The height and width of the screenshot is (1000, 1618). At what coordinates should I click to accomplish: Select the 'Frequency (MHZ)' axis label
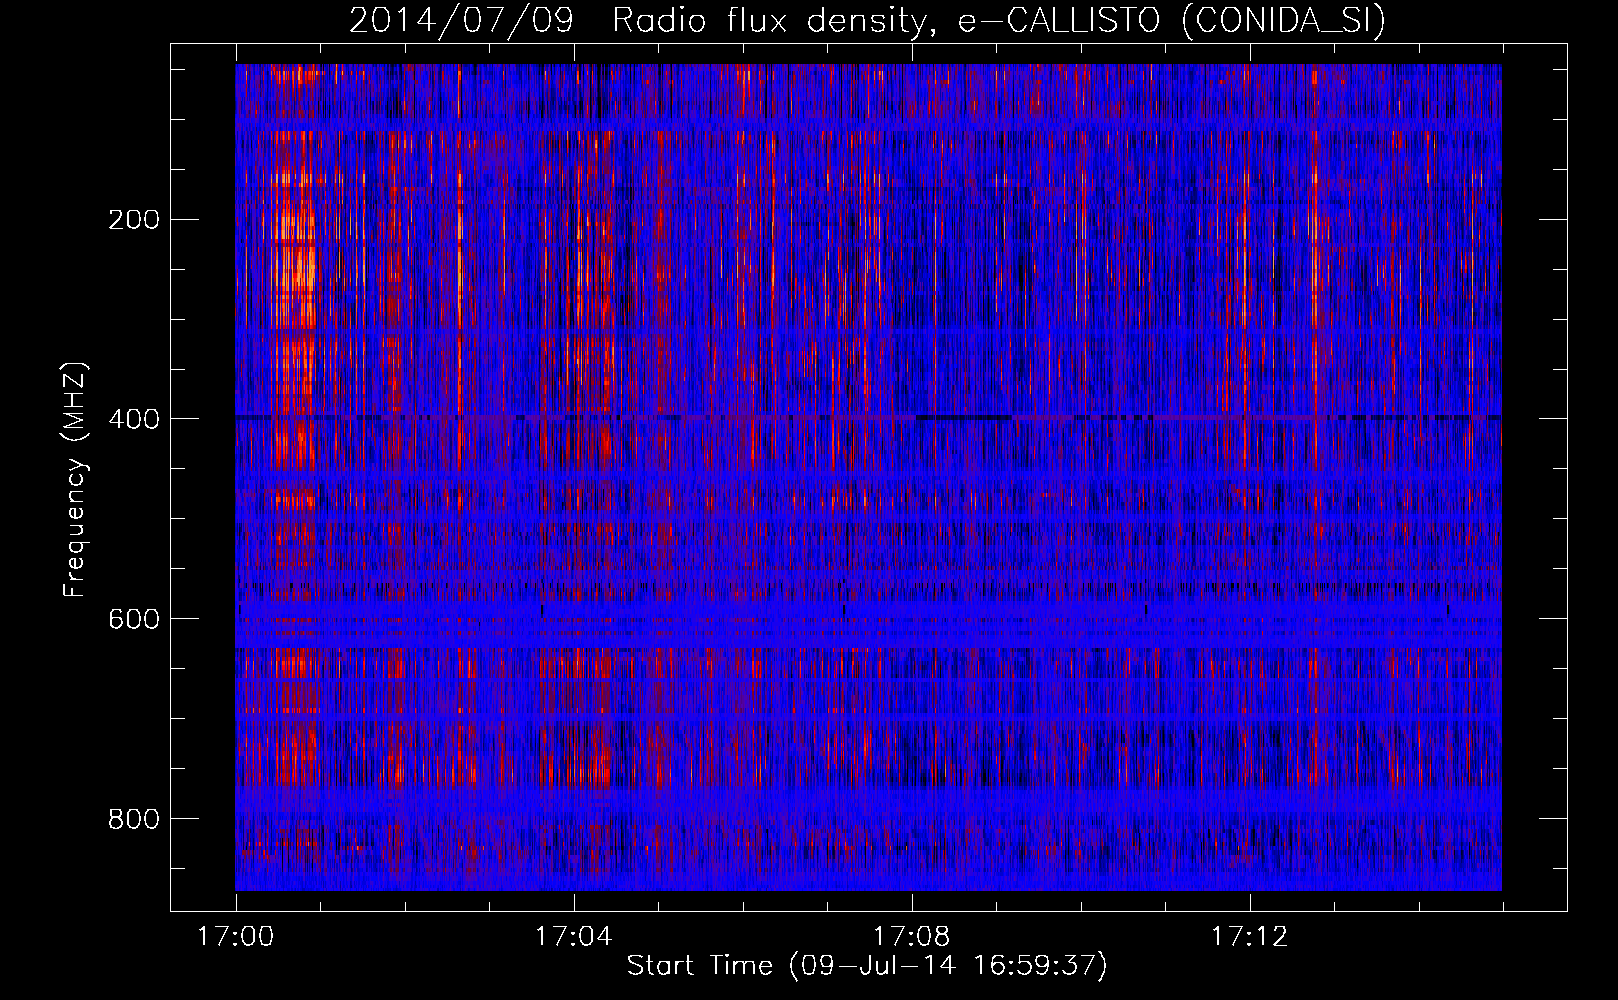click(x=75, y=480)
